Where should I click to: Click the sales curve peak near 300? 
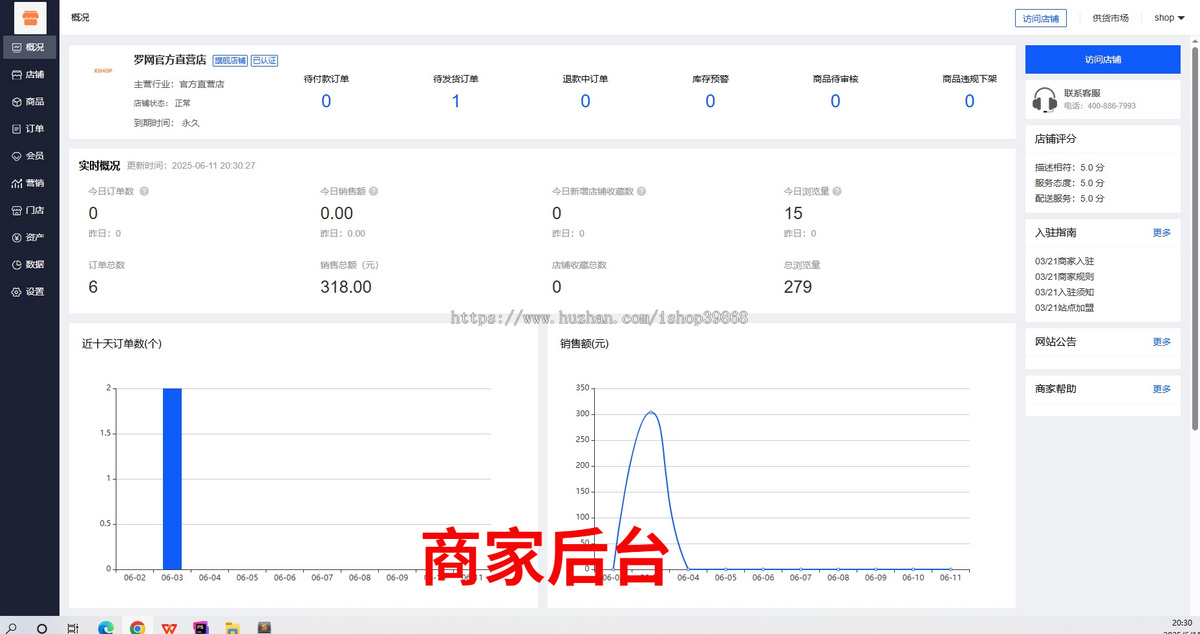coord(649,411)
